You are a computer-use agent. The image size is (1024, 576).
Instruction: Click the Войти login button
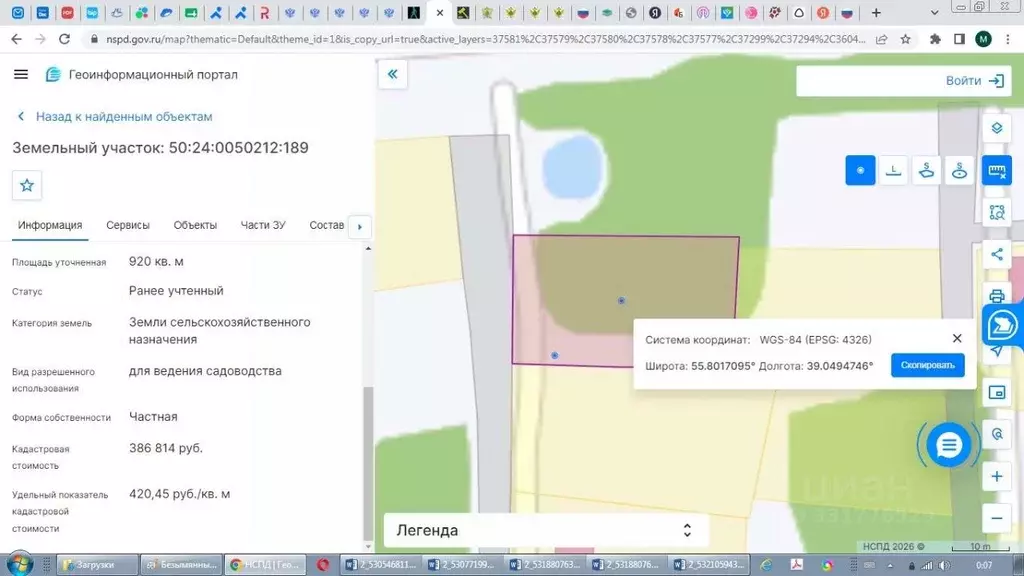point(974,81)
